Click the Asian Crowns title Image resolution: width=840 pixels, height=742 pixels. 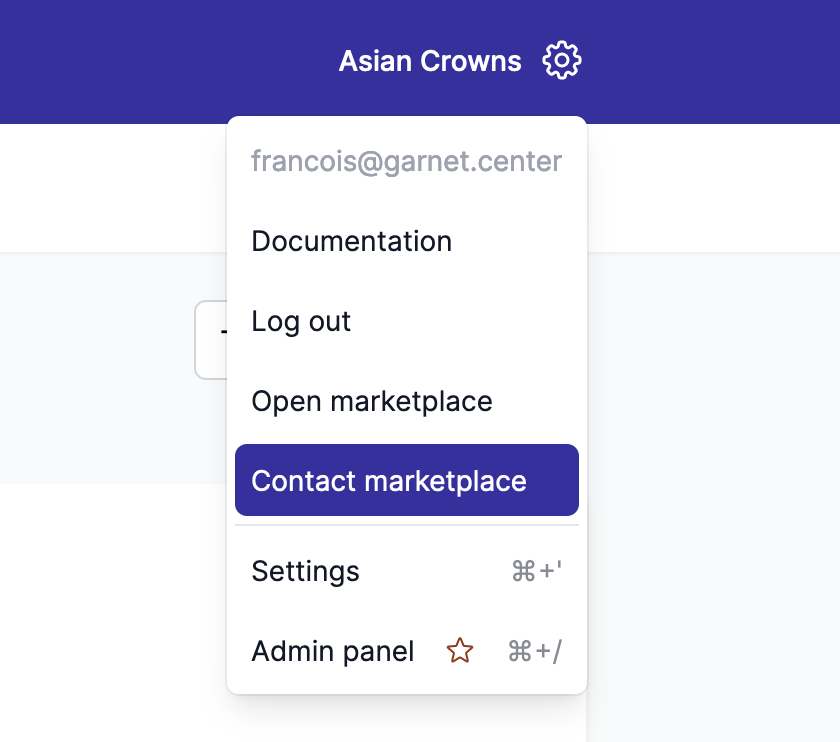(x=430, y=61)
